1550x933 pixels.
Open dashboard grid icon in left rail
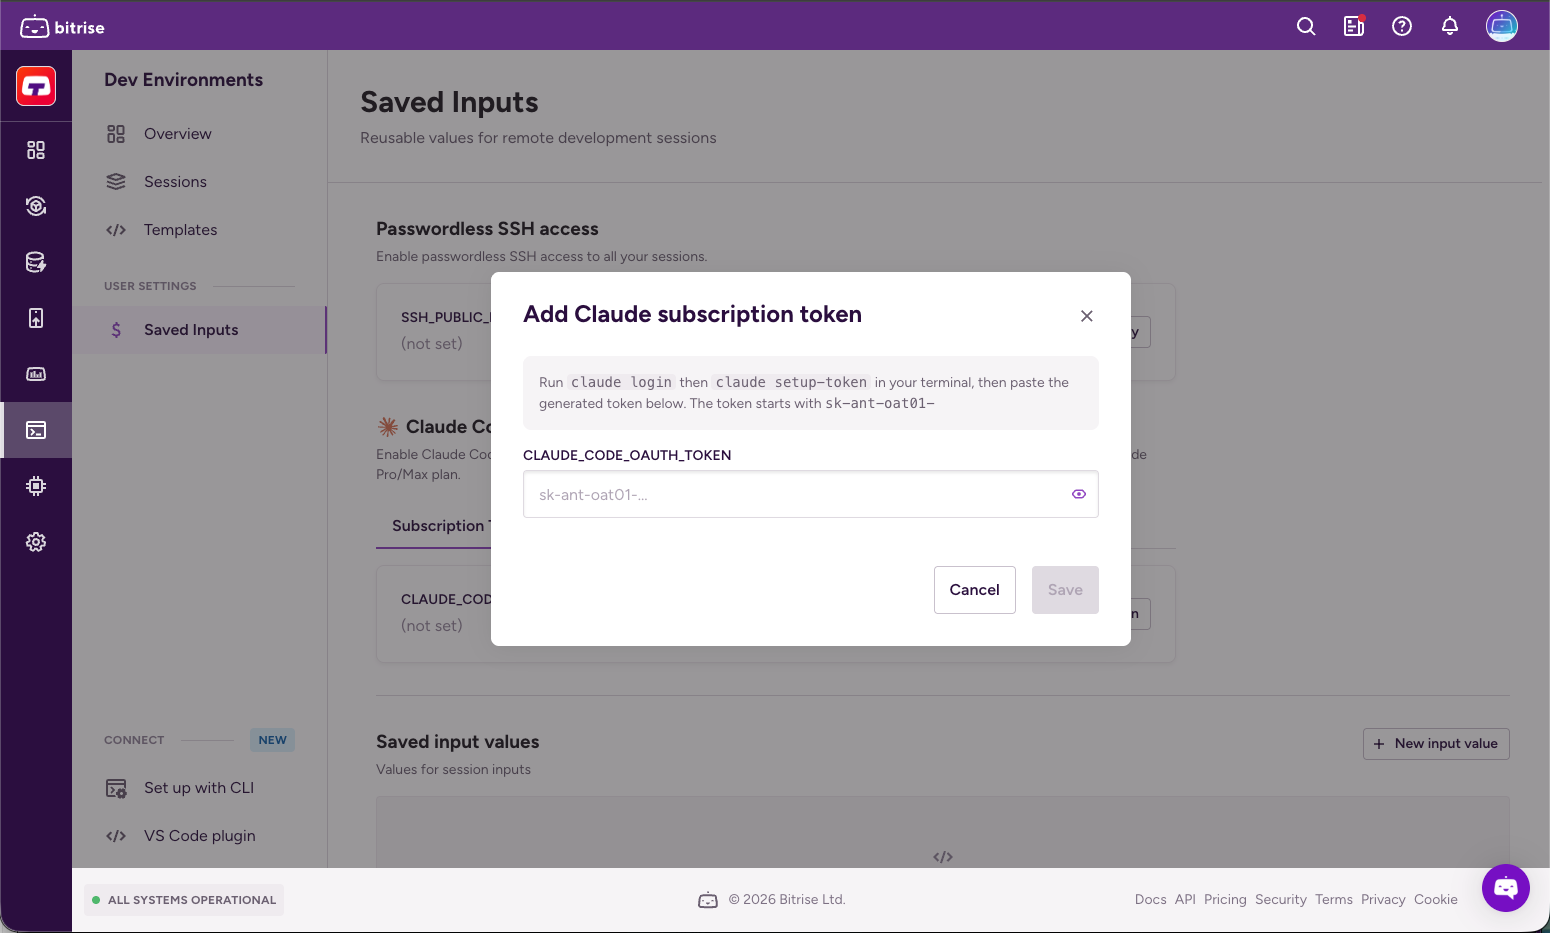tap(36, 150)
